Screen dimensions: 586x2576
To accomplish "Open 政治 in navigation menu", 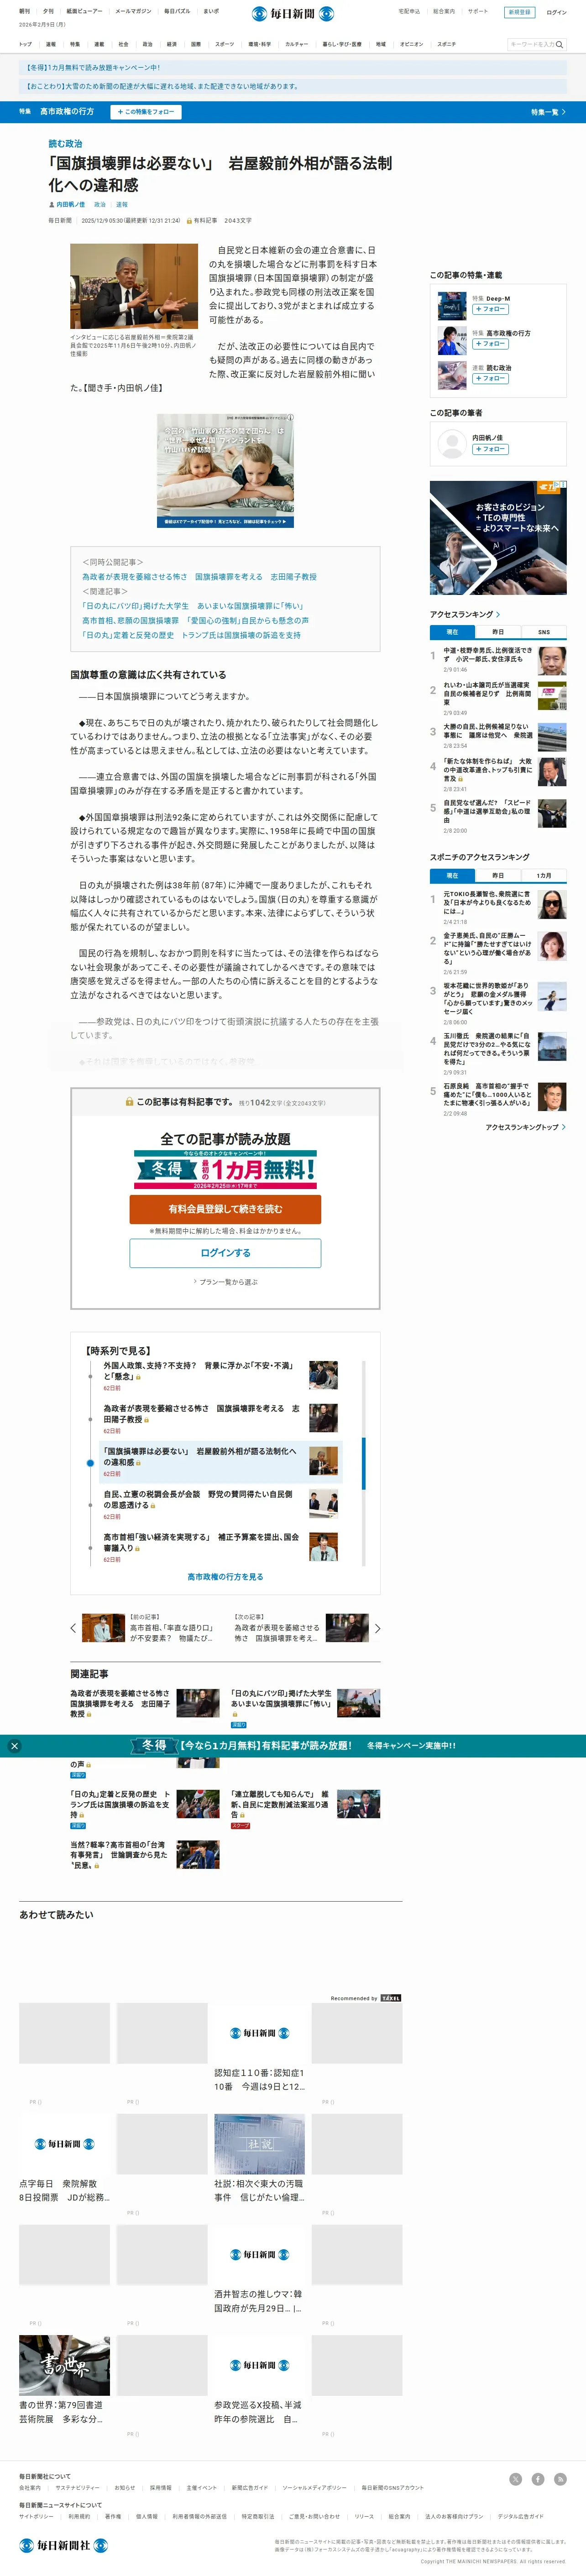I will click(147, 44).
